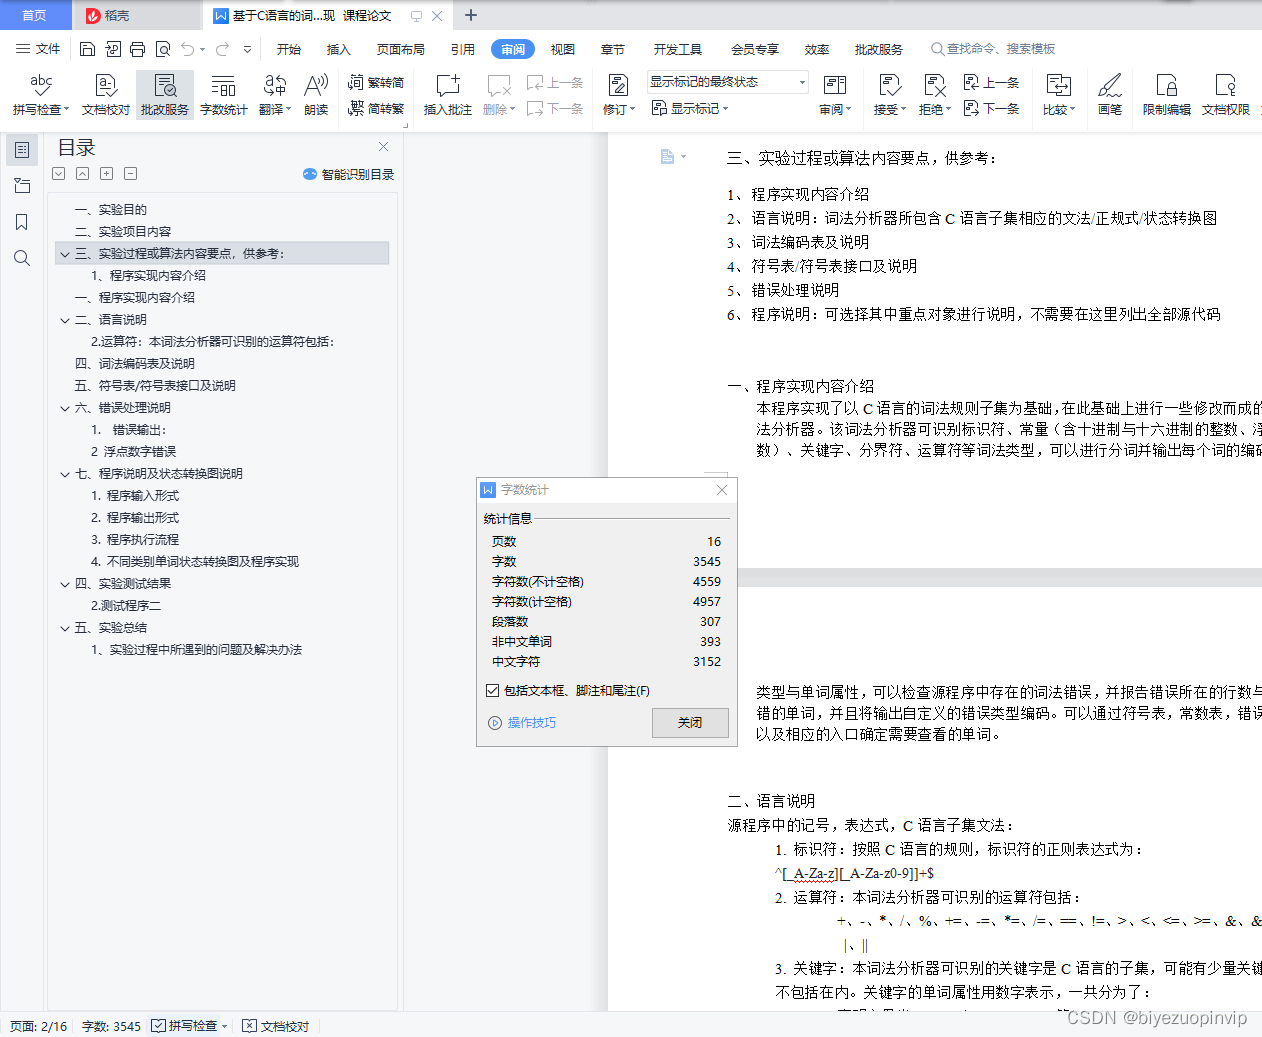This screenshot has width=1262, height=1037.
Task: Click the 智能识别目录 link
Action: point(349,174)
